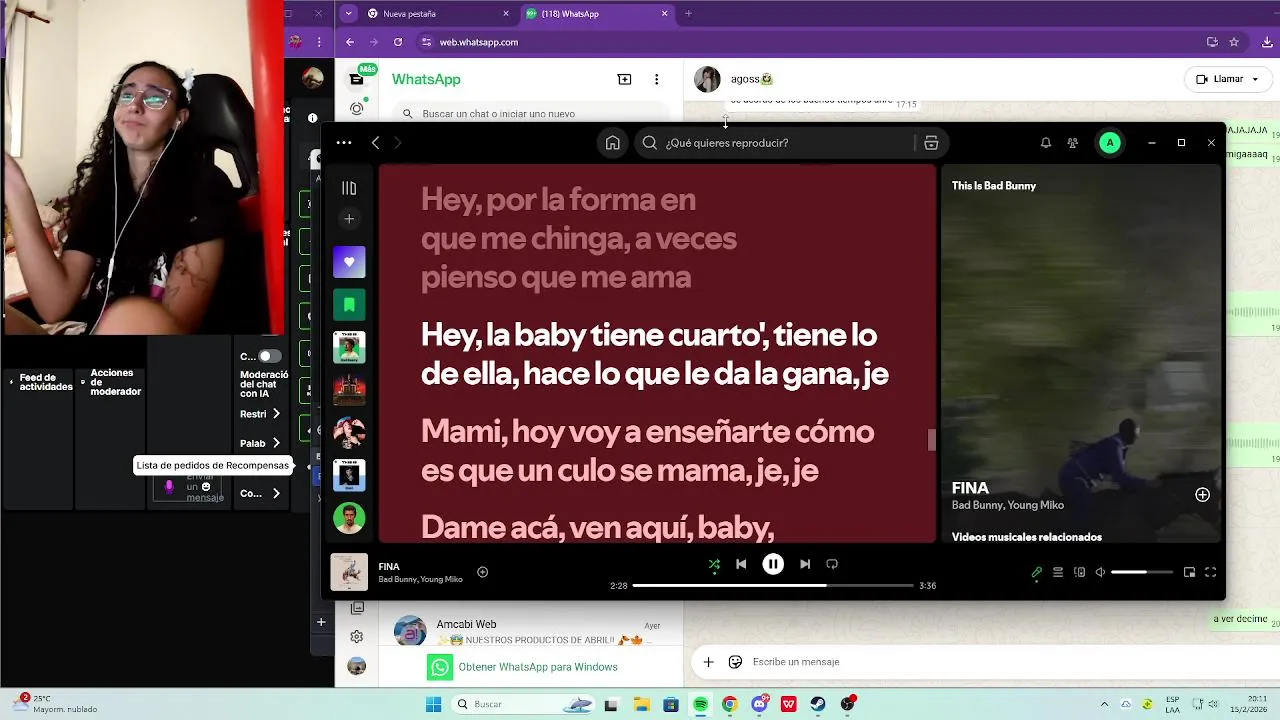
Task: Click Obtener WhatsApp para Windows
Action: click(537, 667)
